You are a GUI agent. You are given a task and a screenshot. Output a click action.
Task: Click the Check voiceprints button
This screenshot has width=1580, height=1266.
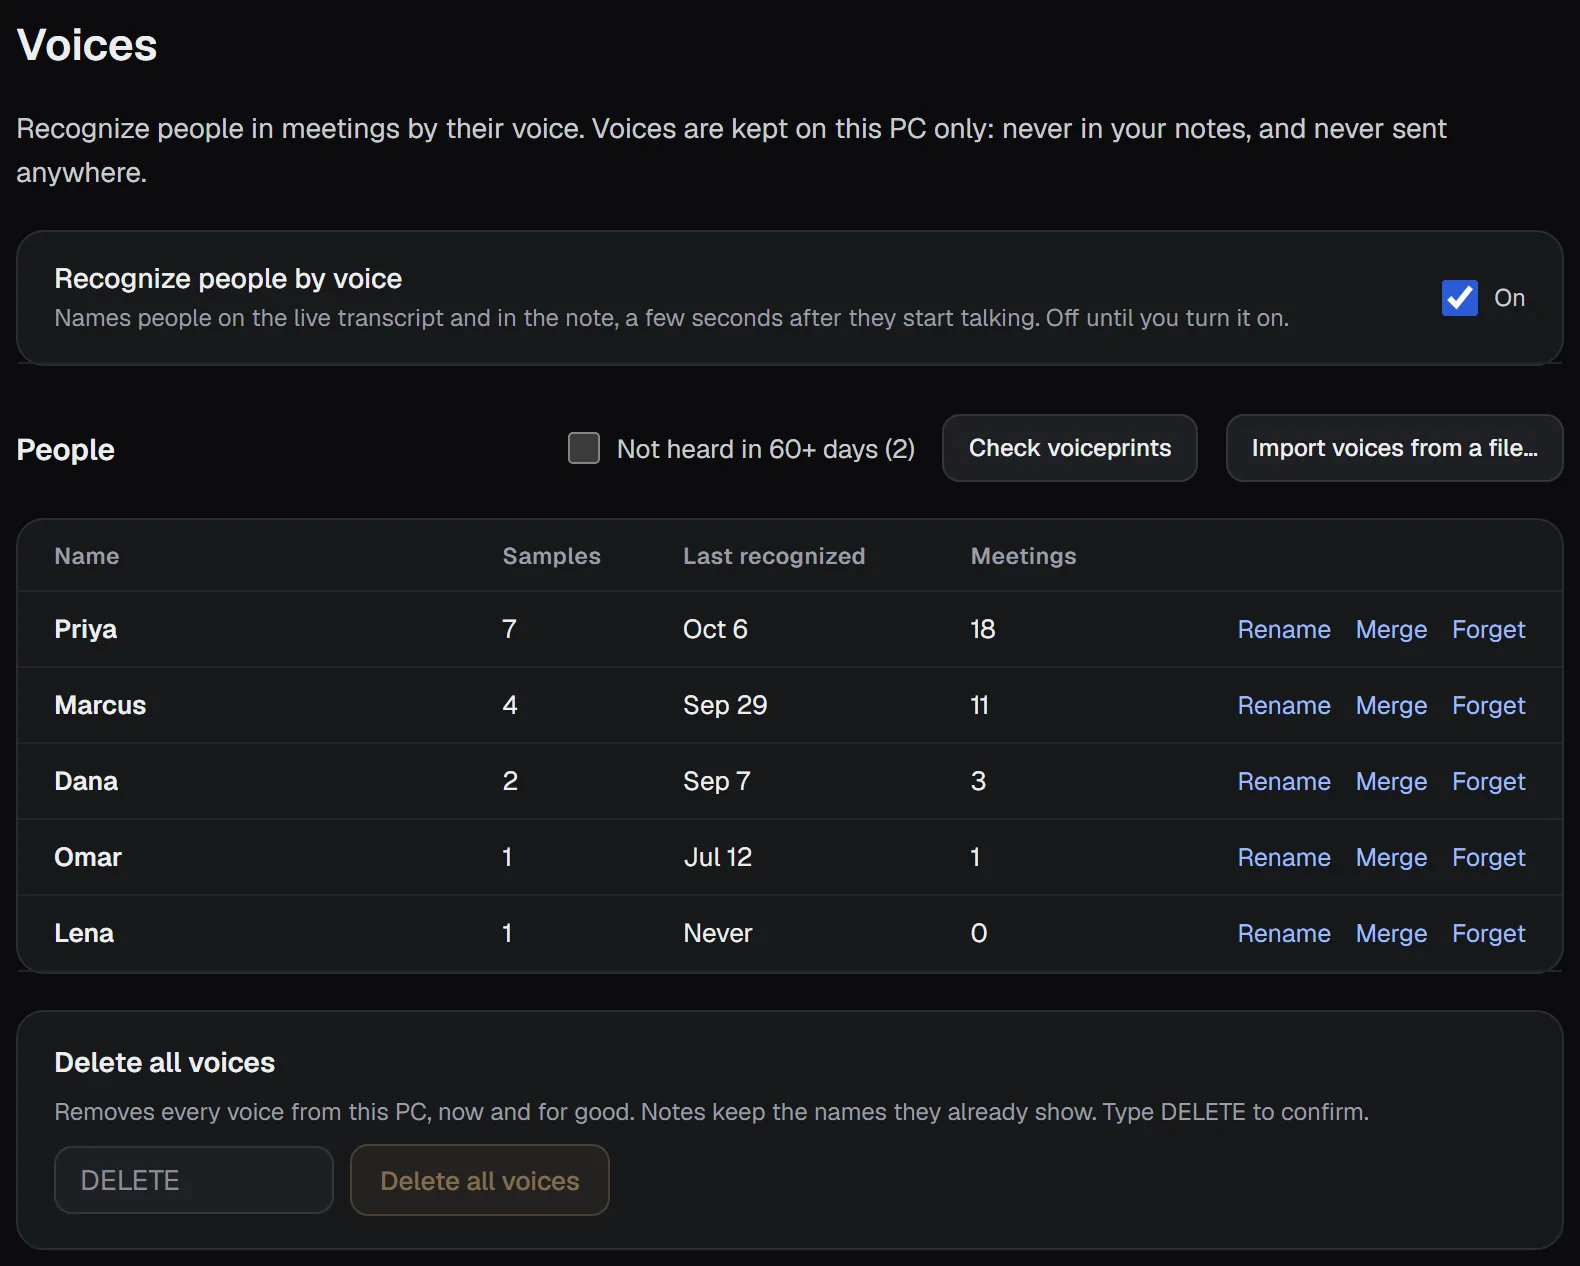click(x=1070, y=448)
